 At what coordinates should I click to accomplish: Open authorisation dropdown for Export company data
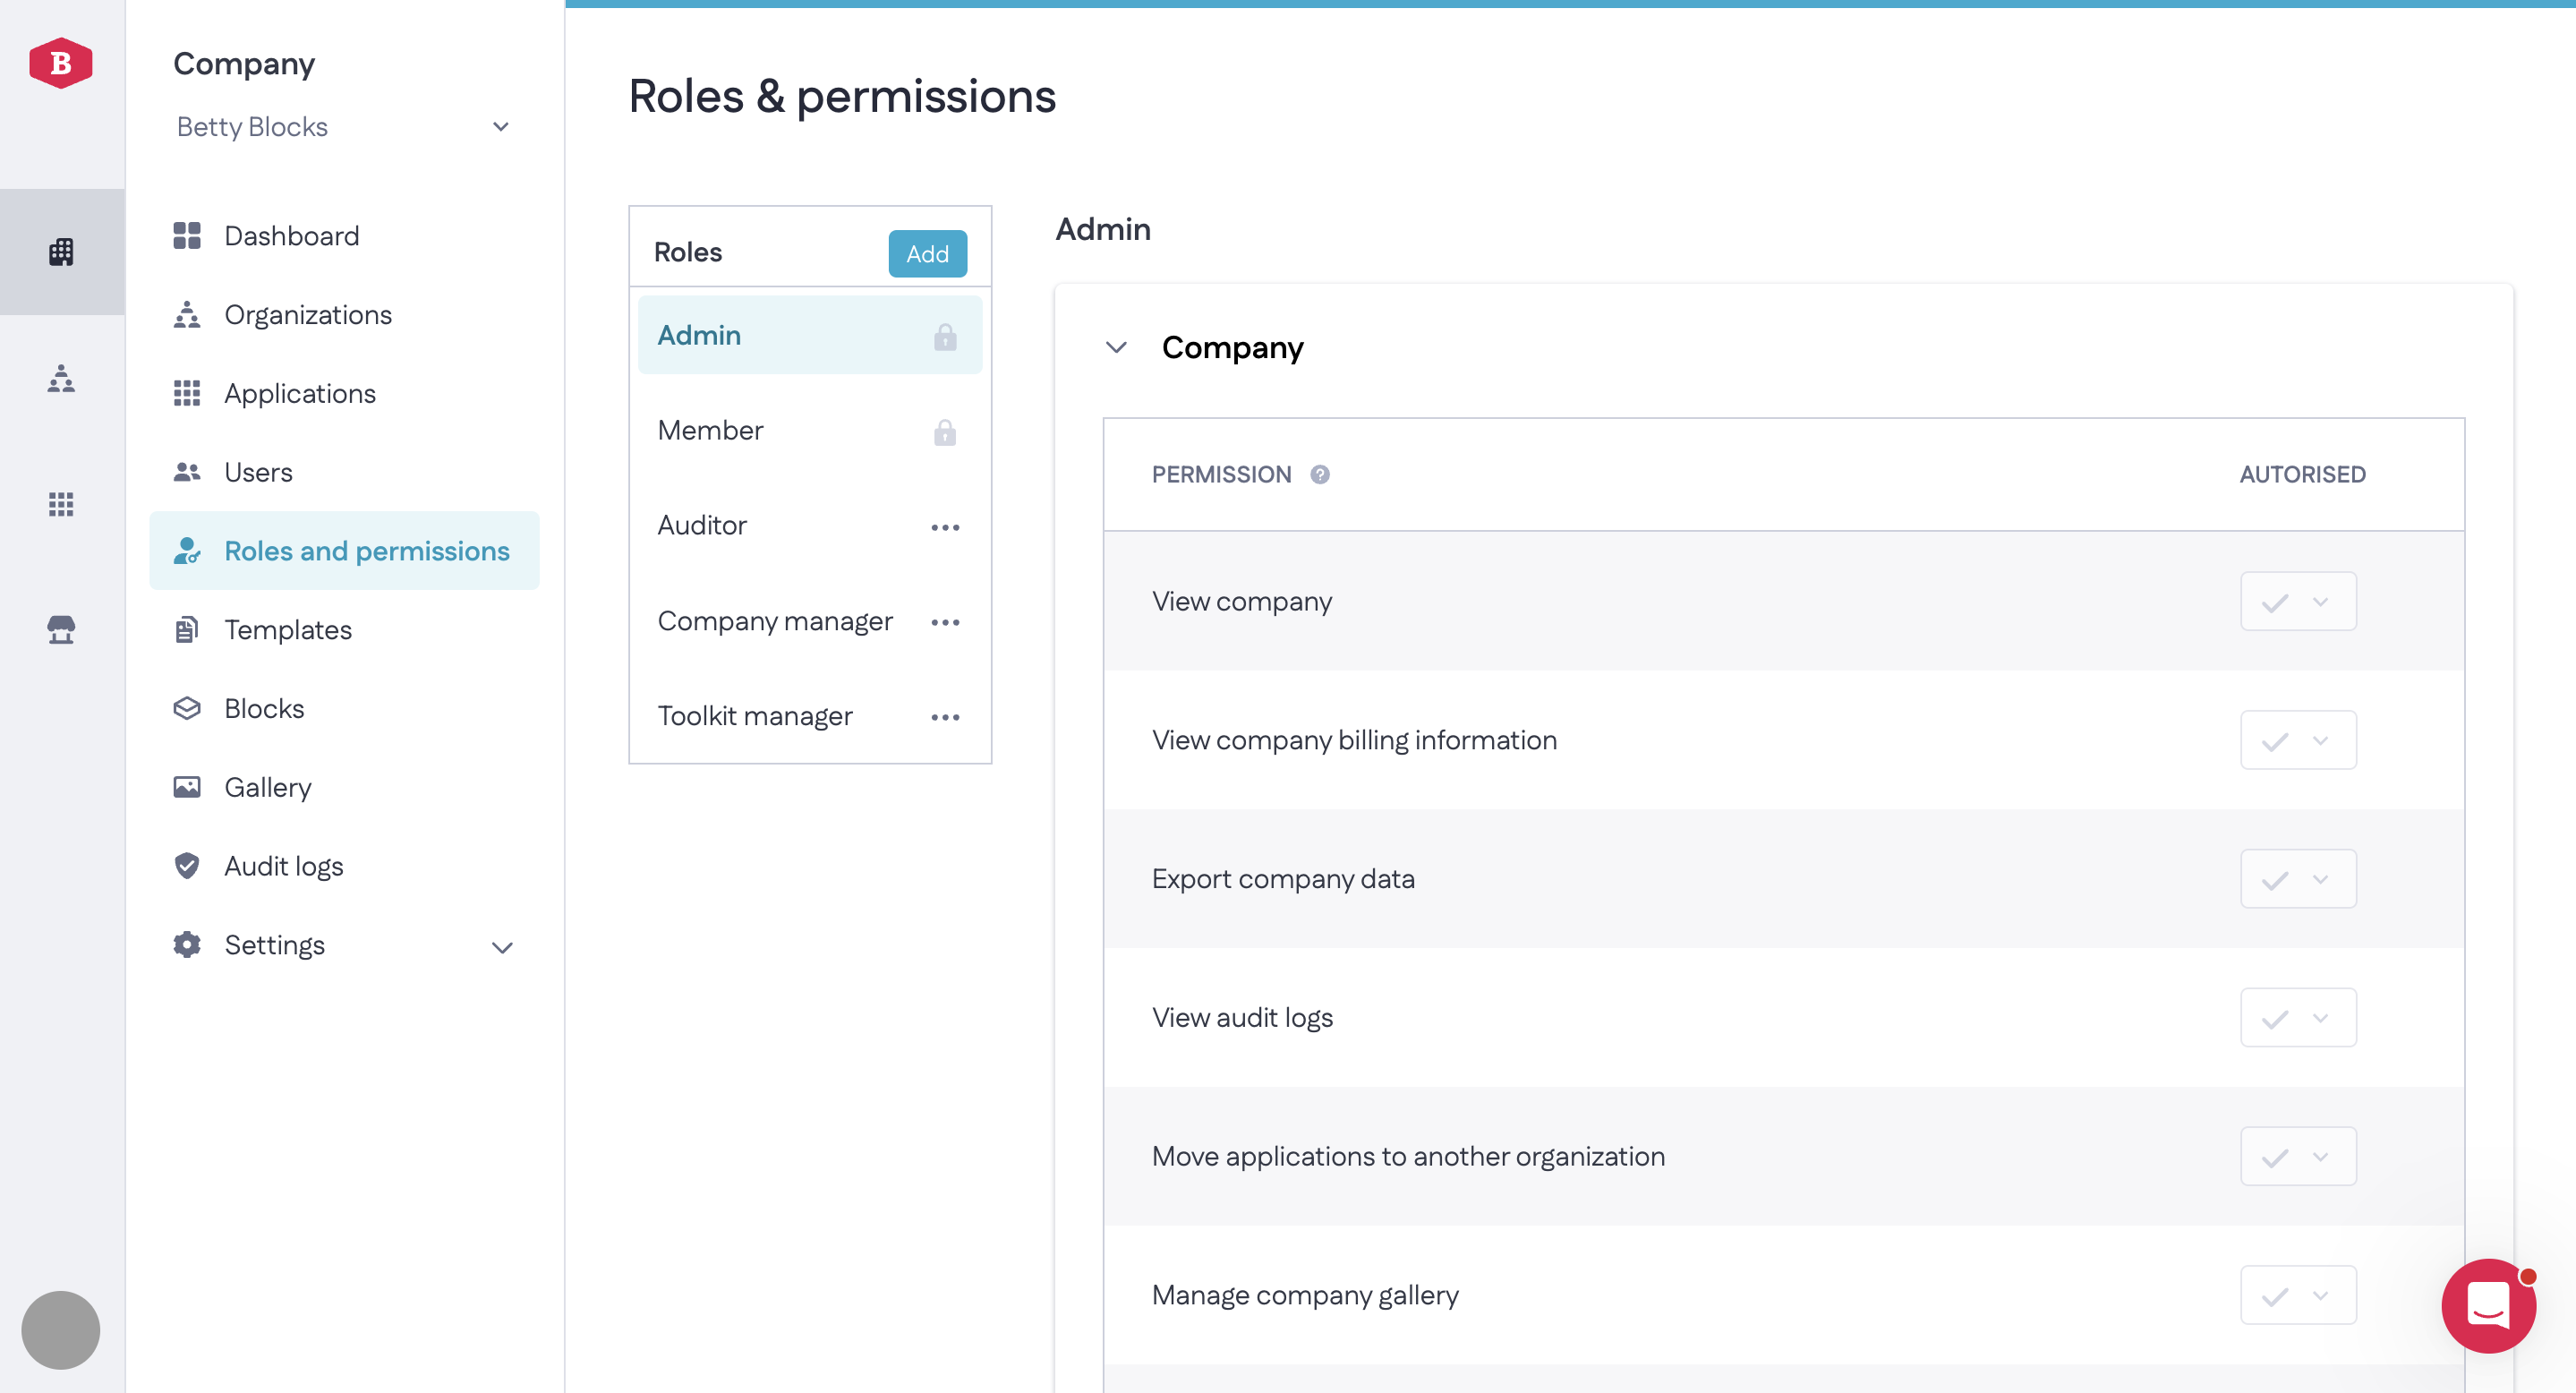pos(2298,879)
